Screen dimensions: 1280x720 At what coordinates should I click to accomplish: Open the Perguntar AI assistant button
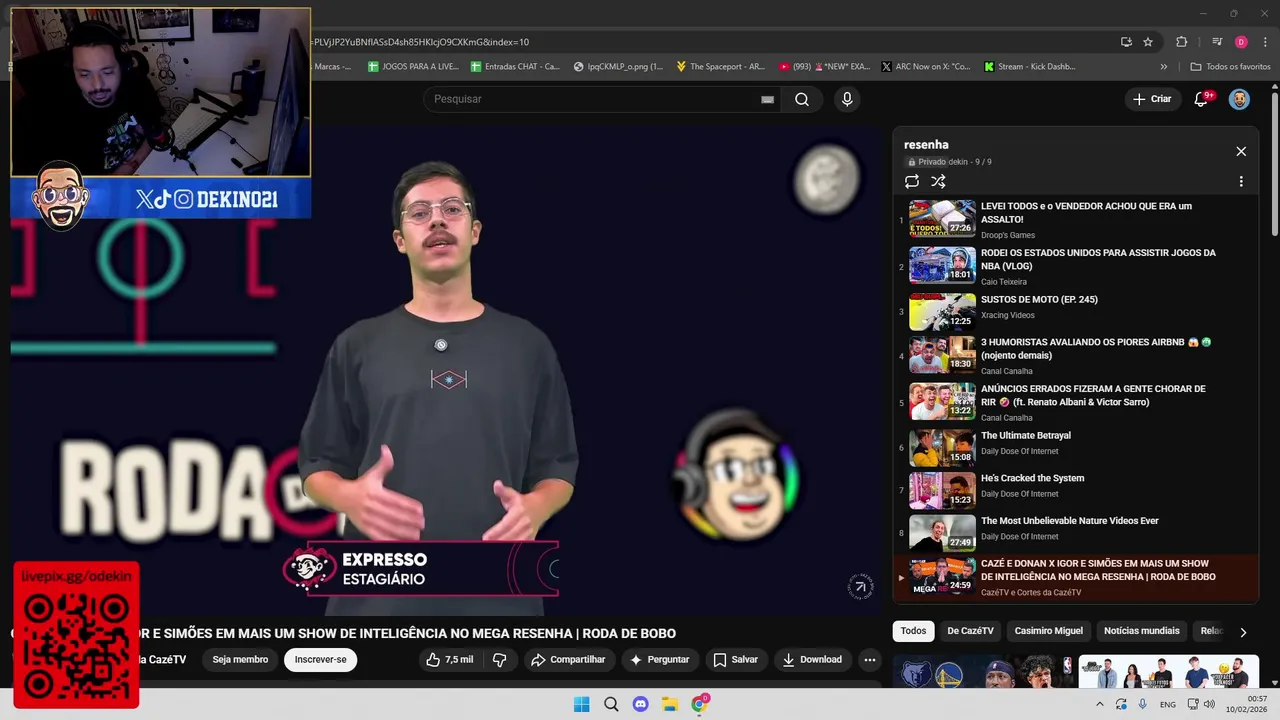tap(659, 659)
